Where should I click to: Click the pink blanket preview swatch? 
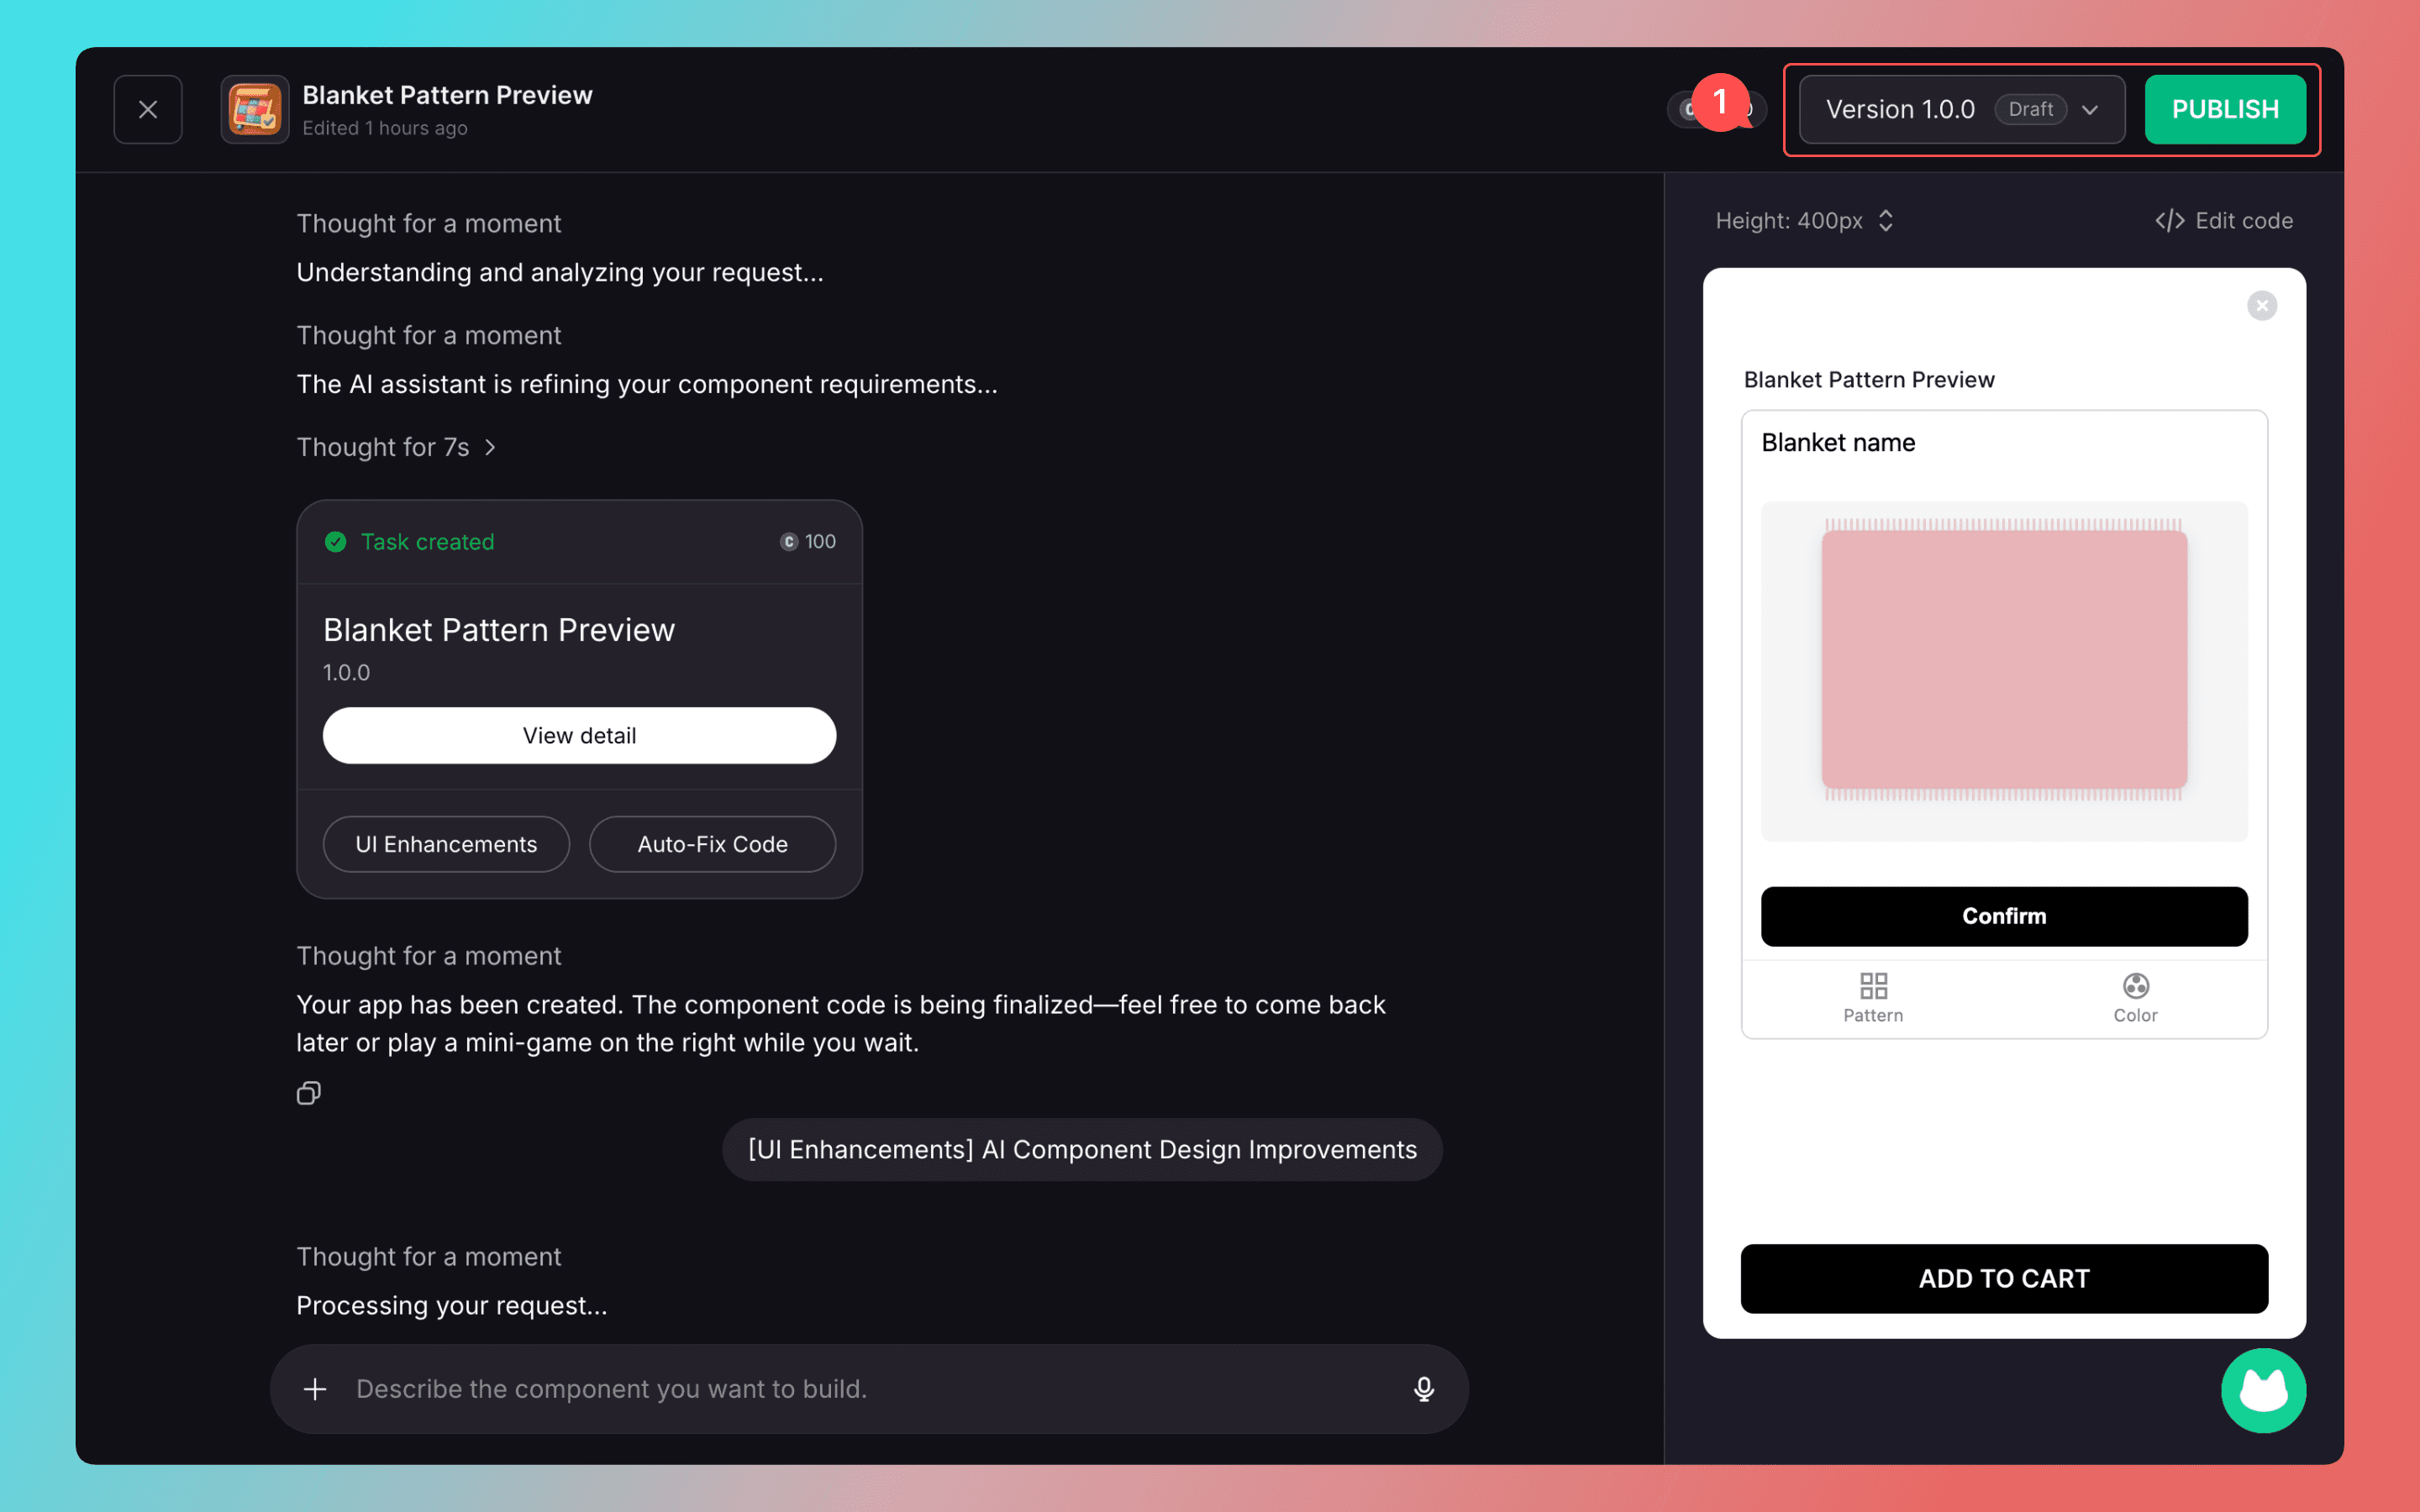[x=2003, y=660]
